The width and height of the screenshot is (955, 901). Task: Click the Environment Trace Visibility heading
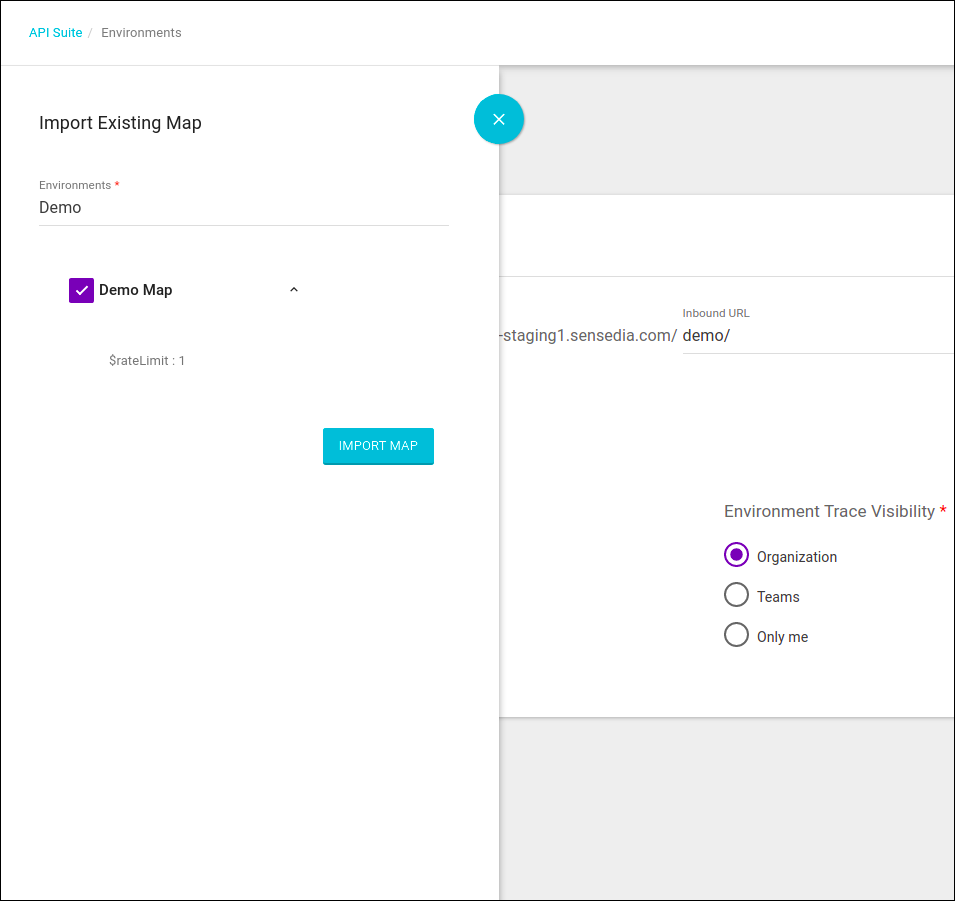coord(829,511)
